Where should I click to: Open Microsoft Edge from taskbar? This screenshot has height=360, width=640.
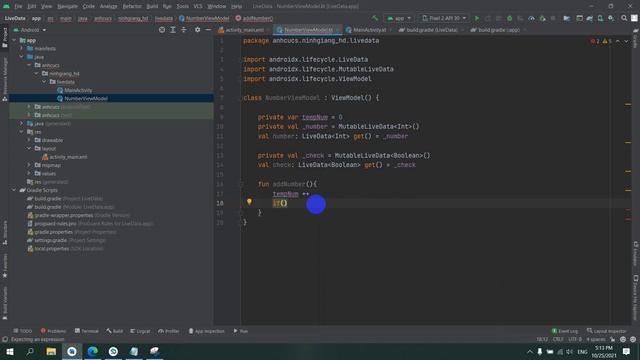pyautogui.click(x=93, y=351)
